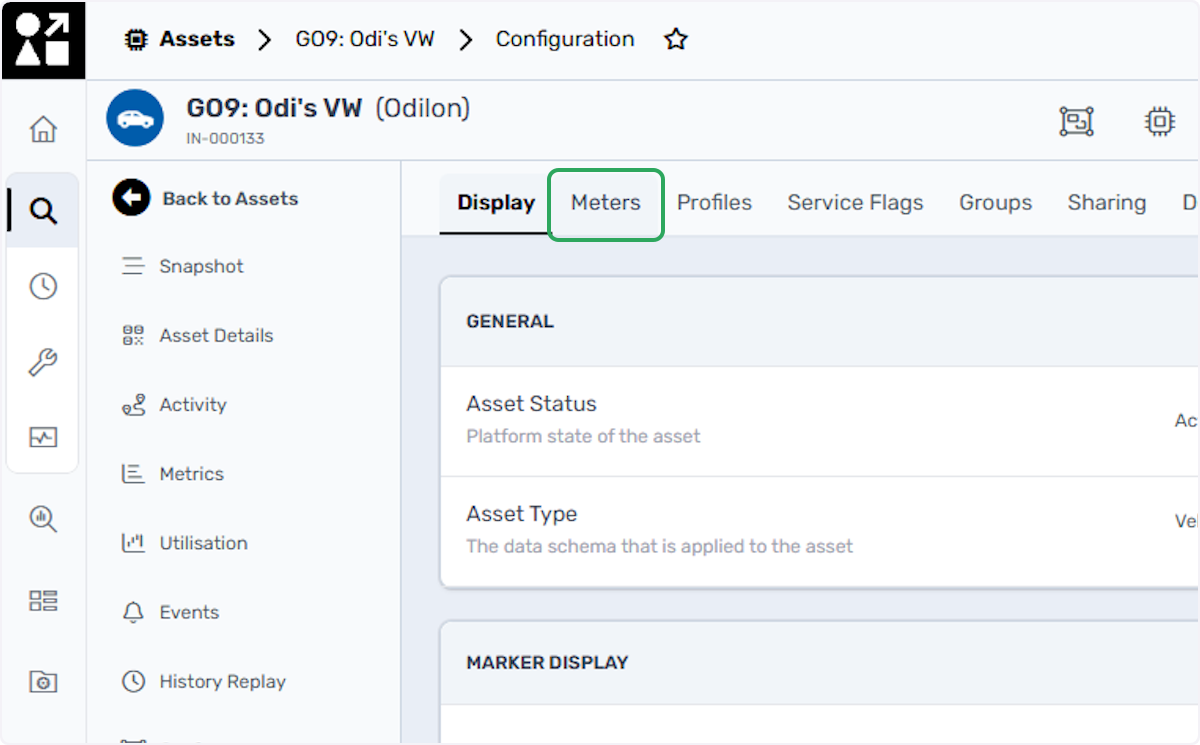Click the Back to Assets arrow icon

point(131,198)
